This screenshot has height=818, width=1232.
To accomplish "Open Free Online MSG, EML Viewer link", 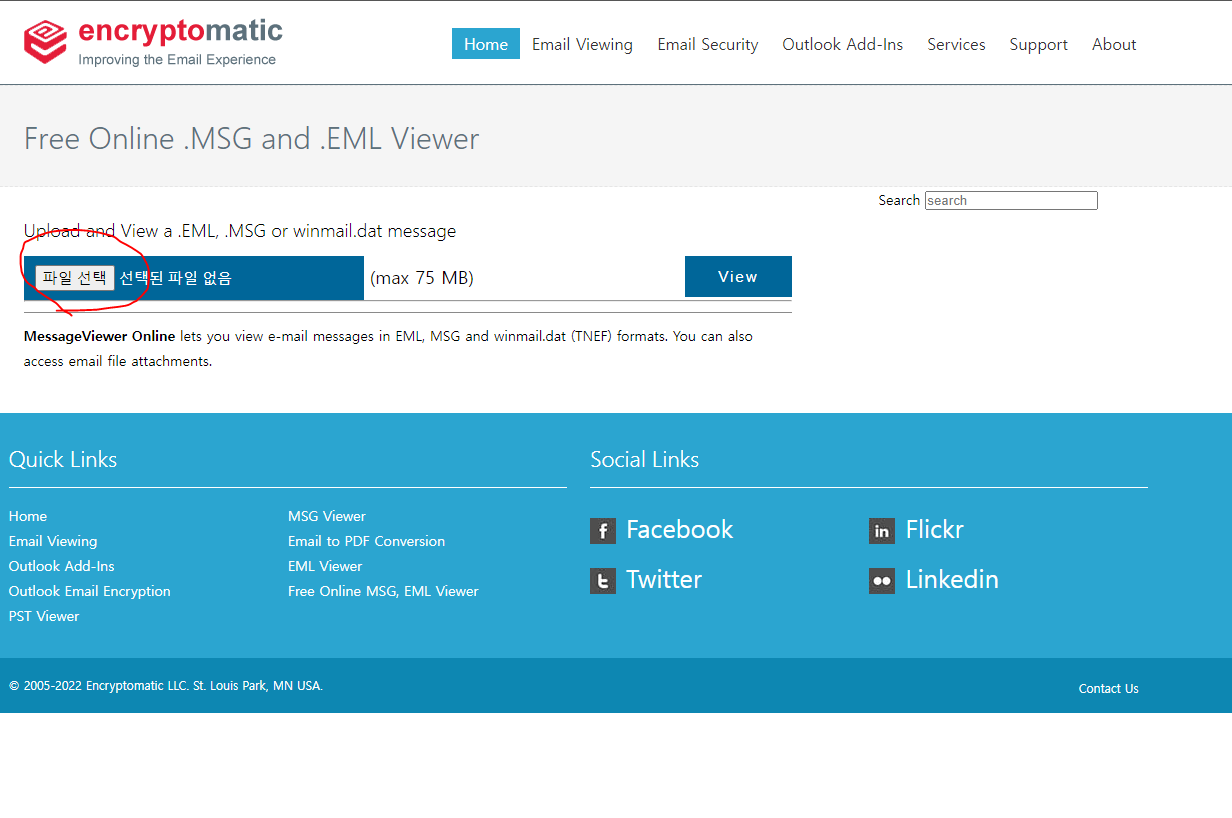I will 383,591.
